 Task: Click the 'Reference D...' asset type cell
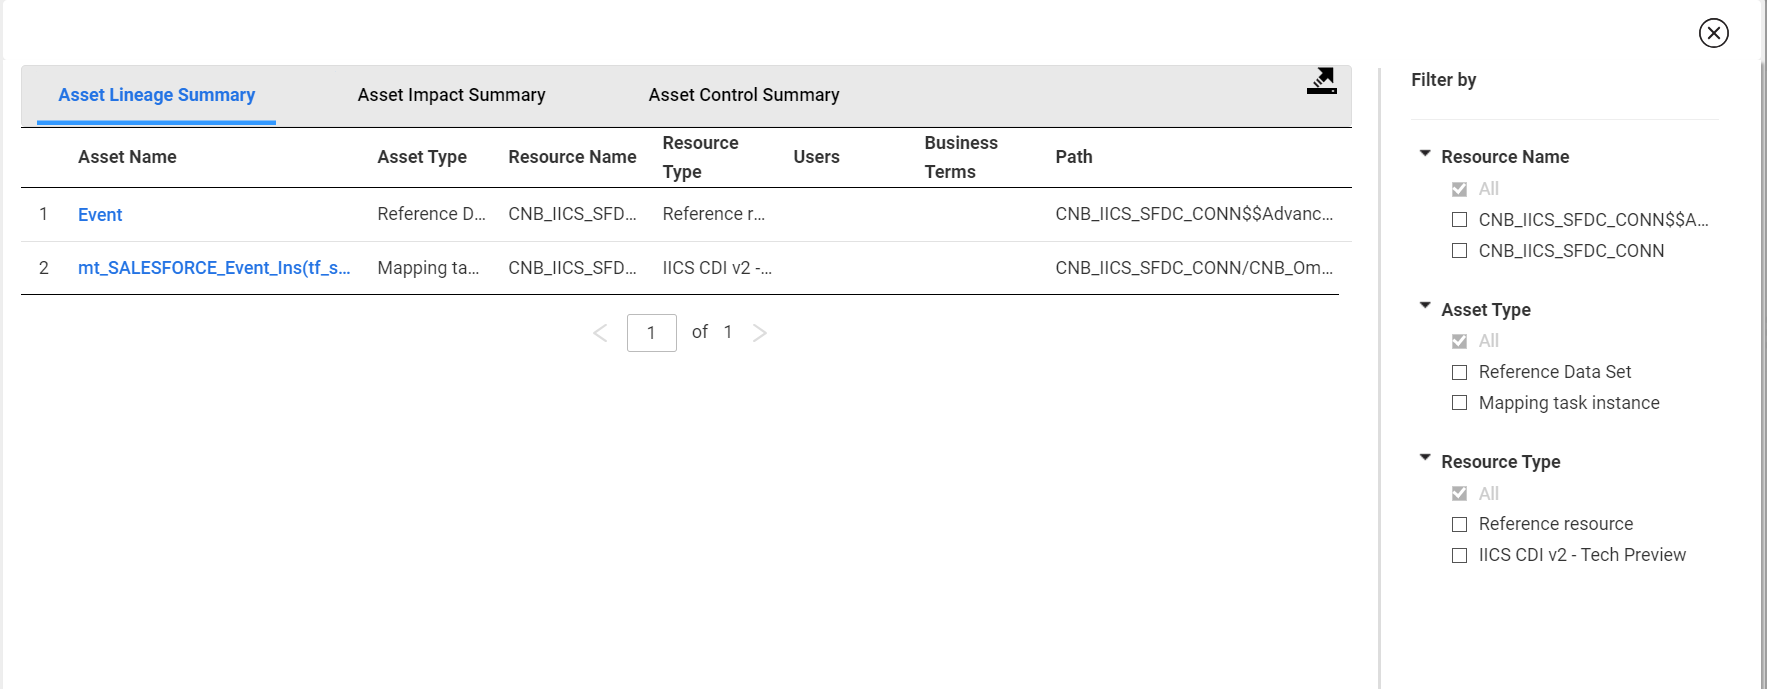pyautogui.click(x=431, y=214)
